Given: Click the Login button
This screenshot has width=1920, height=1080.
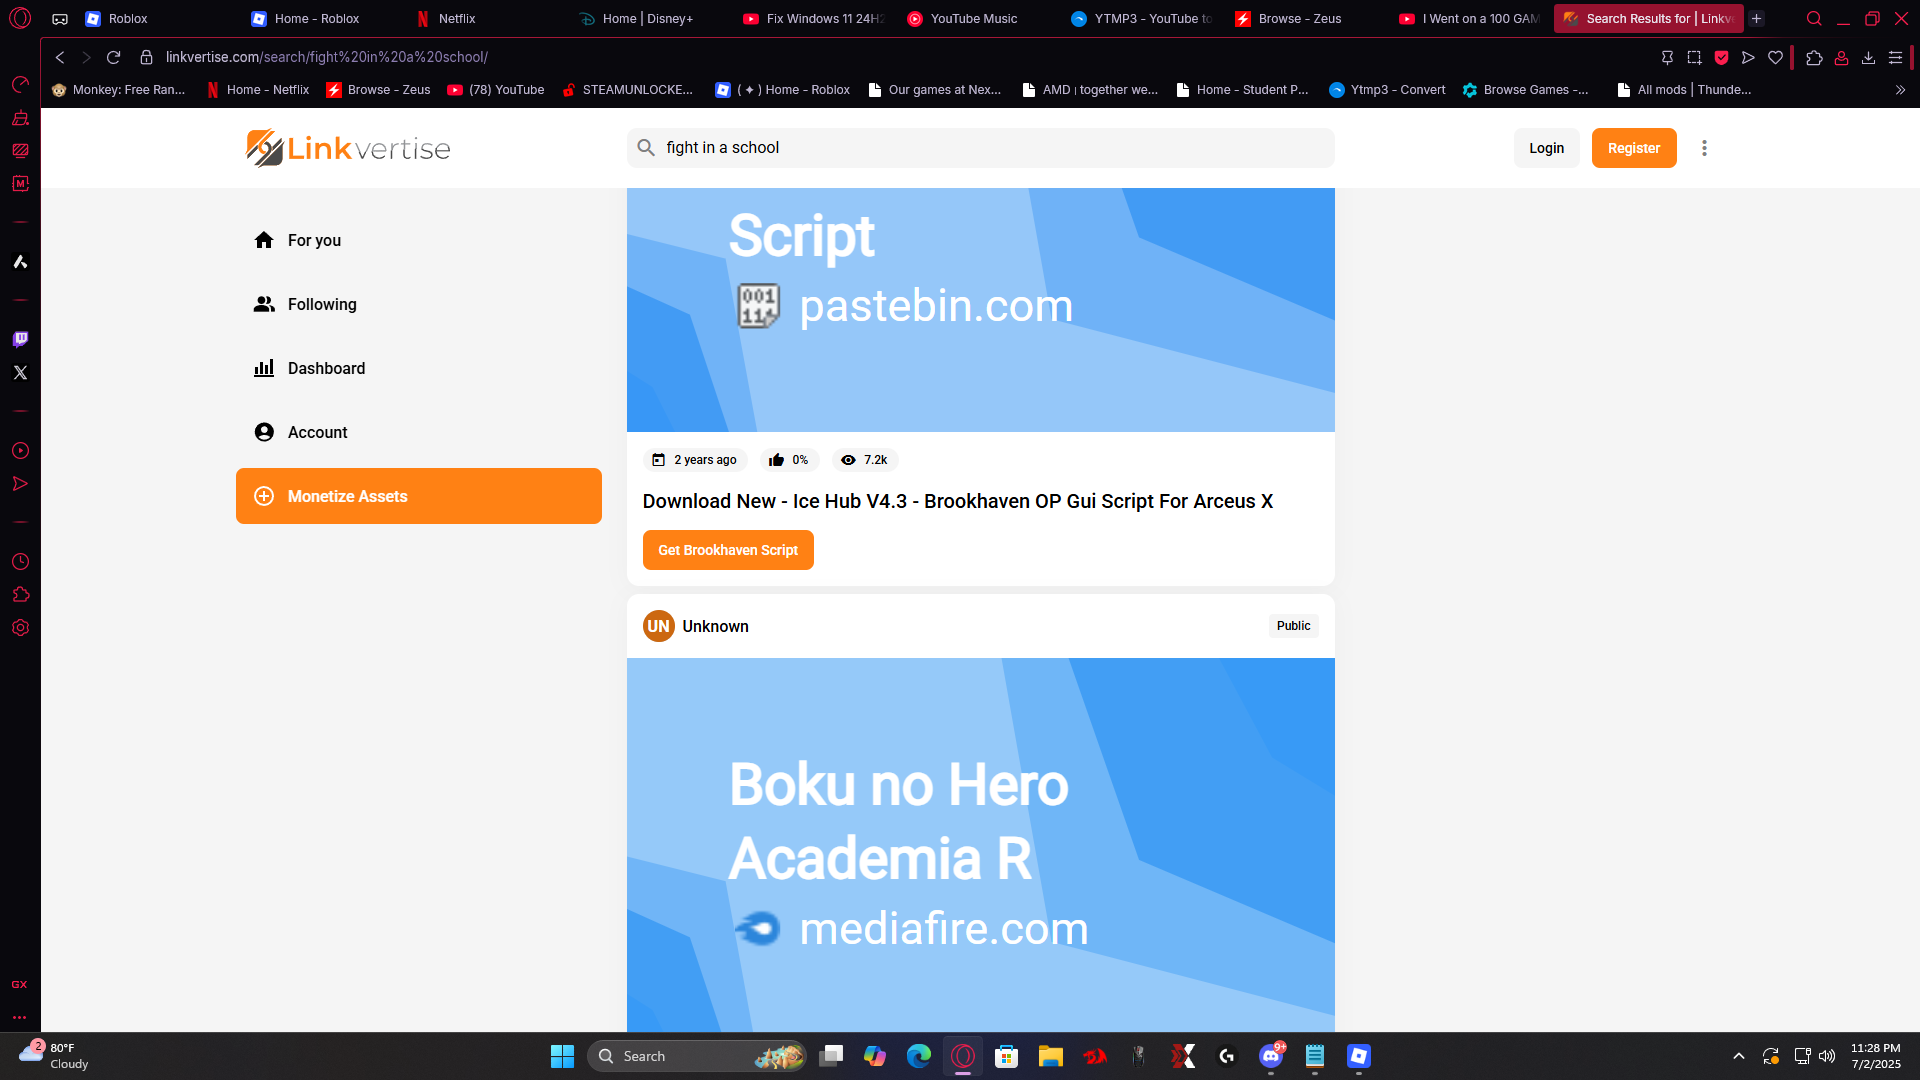Looking at the screenshot, I should (x=1546, y=148).
